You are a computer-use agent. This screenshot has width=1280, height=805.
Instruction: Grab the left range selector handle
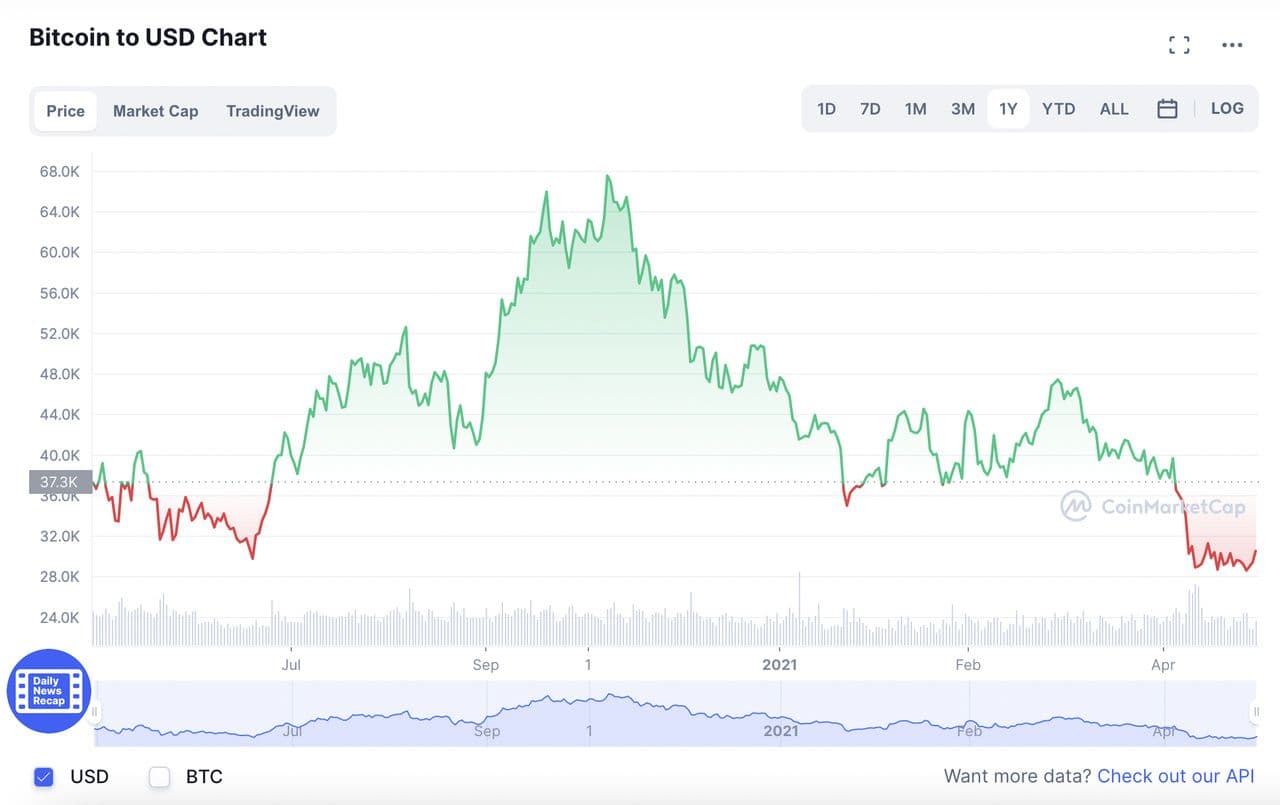(x=96, y=712)
